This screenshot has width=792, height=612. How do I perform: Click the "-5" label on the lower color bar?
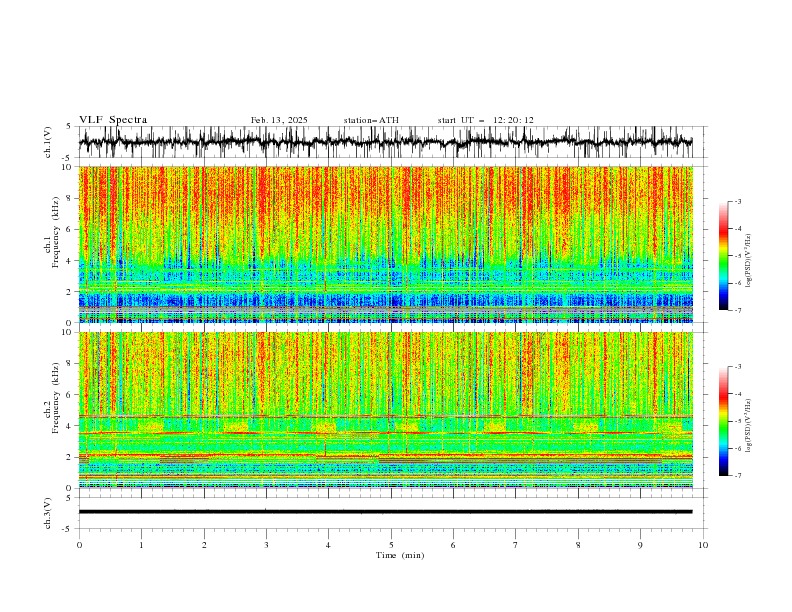(x=738, y=421)
